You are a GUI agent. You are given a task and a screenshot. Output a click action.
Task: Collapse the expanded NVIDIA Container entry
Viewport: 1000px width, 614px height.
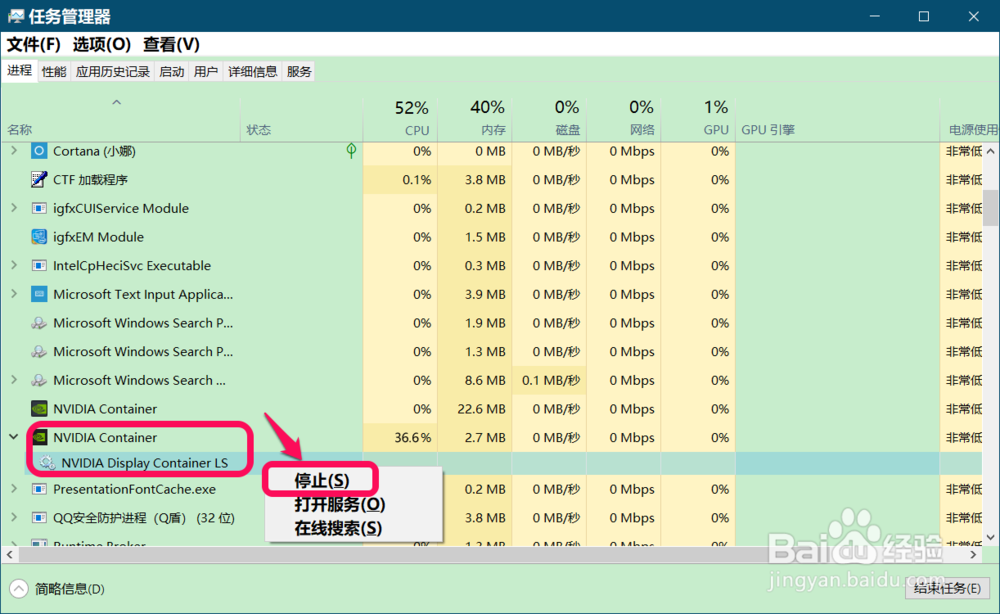pos(13,437)
